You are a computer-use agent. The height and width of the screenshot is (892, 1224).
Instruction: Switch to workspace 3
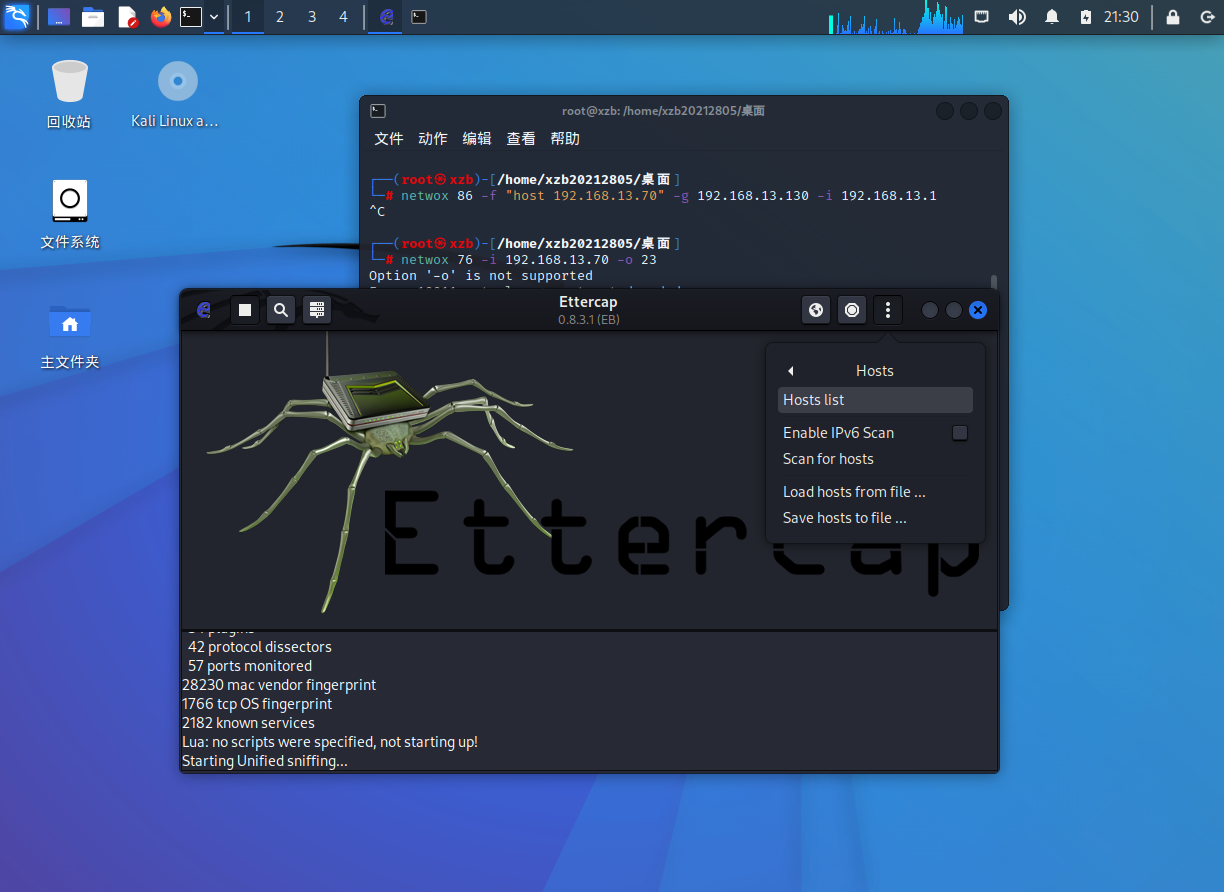coord(312,17)
